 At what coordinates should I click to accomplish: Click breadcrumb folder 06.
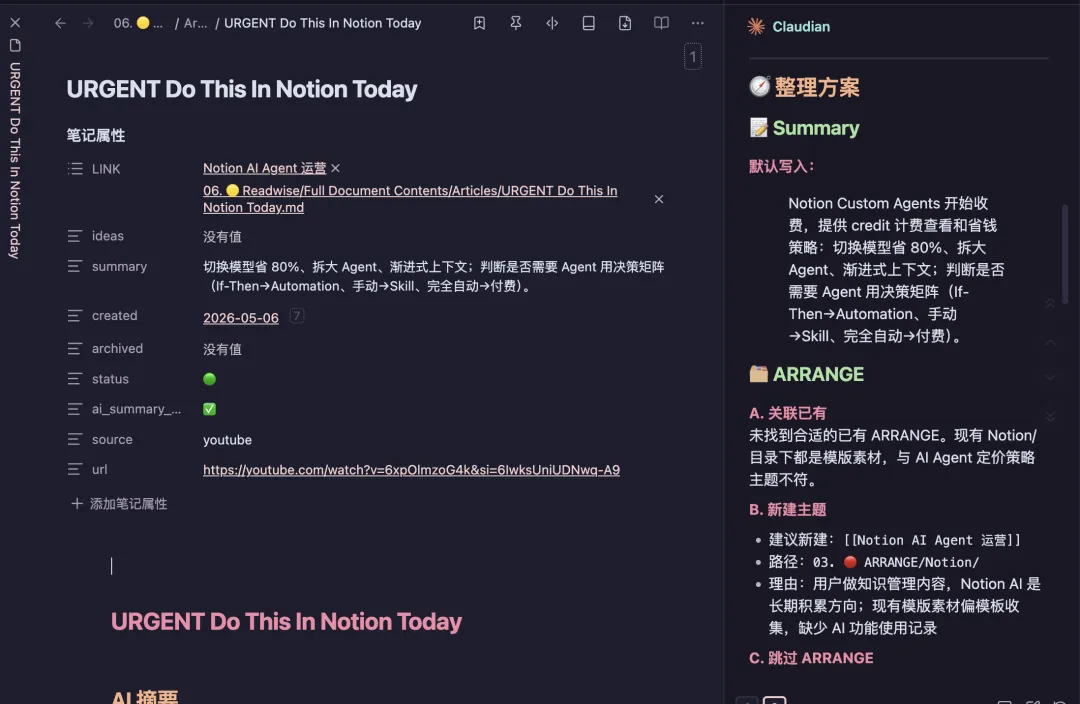pyautogui.click(x=138, y=23)
